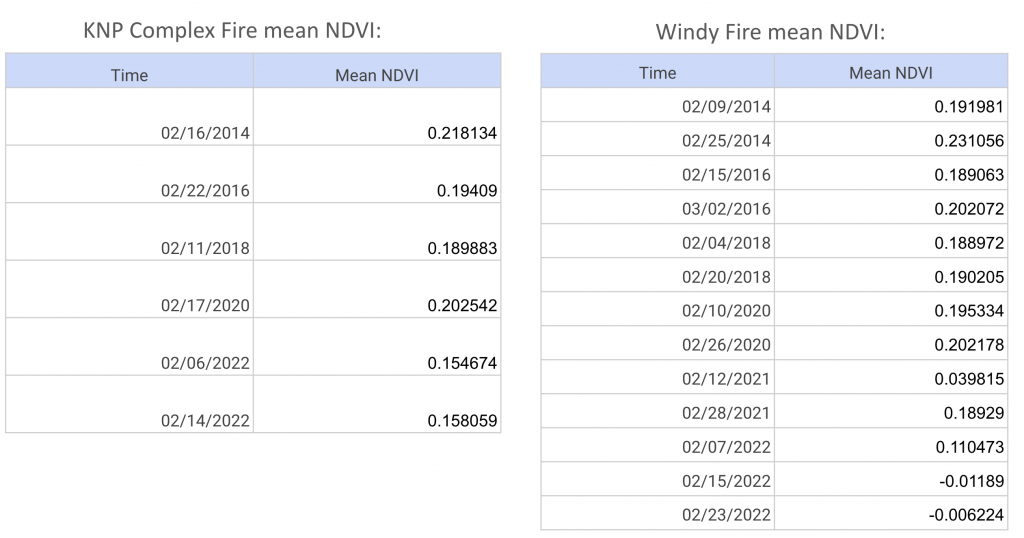Select the 02/14/2022 date cell

pyautogui.click(x=205, y=422)
